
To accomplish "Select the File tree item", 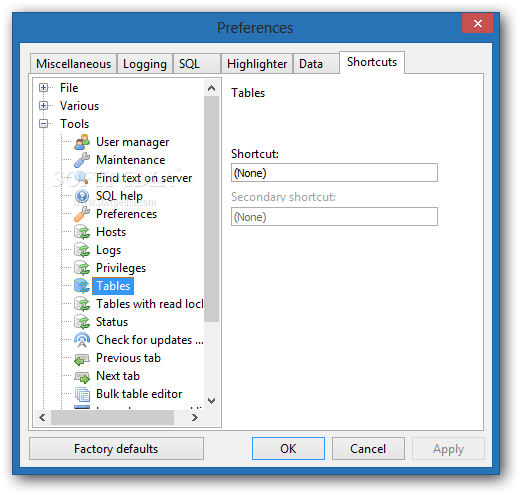I will pyautogui.click(x=69, y=88).
